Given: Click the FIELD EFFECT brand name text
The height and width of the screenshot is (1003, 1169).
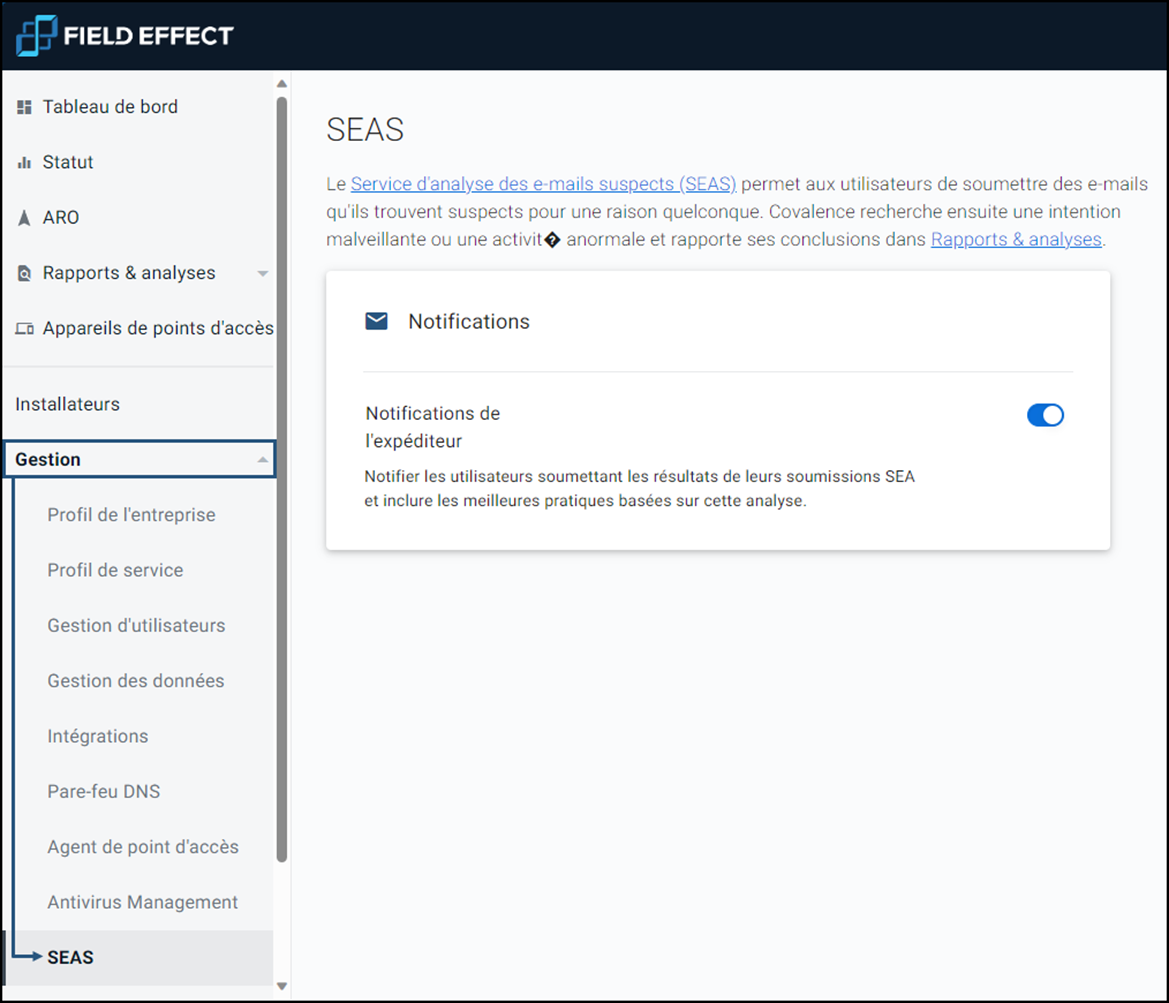Looking at the screenshot, I should (x=148, y=36).
